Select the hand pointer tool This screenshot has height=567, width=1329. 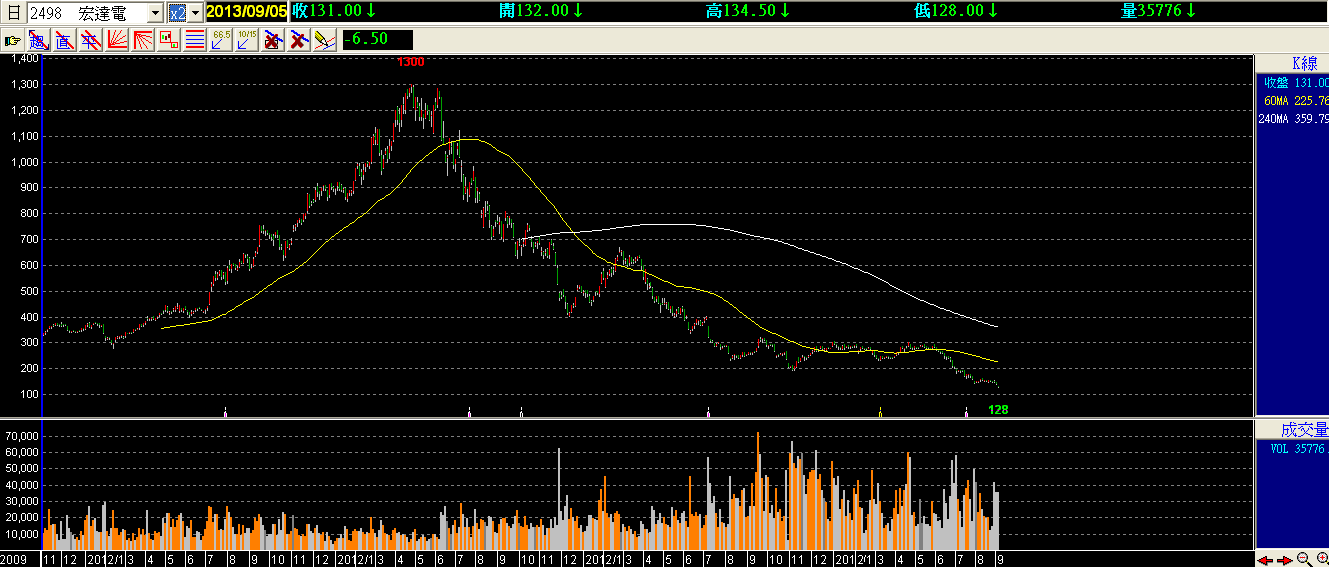click(14, 40)
